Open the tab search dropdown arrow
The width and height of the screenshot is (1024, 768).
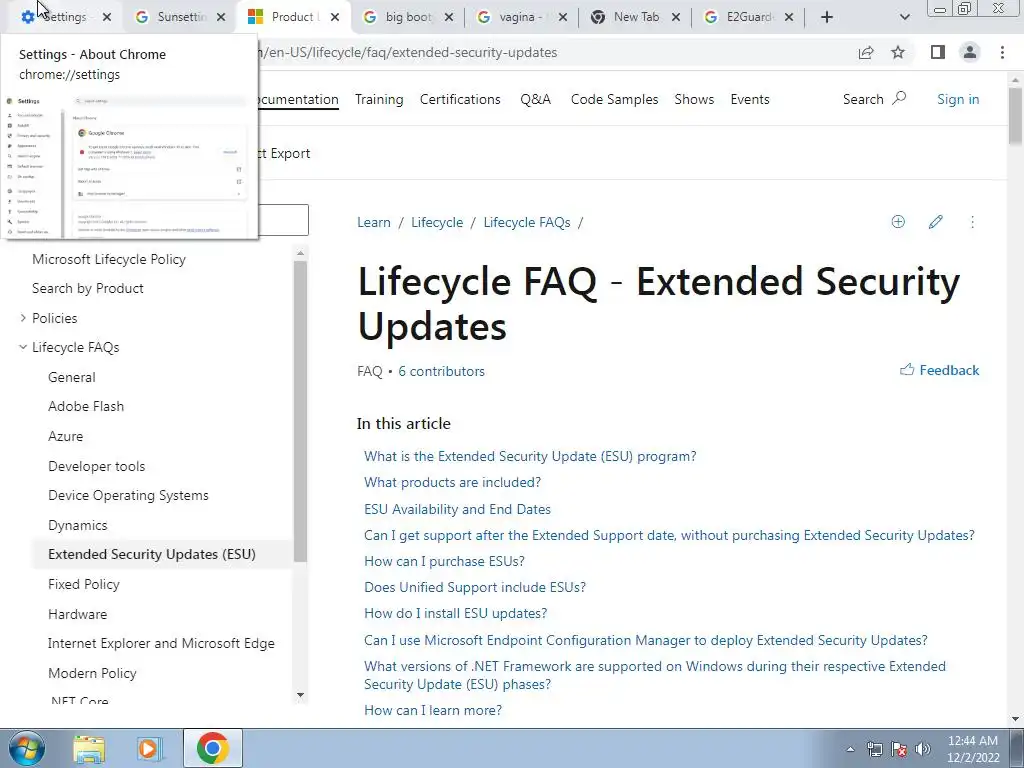(x=904, y=17)
